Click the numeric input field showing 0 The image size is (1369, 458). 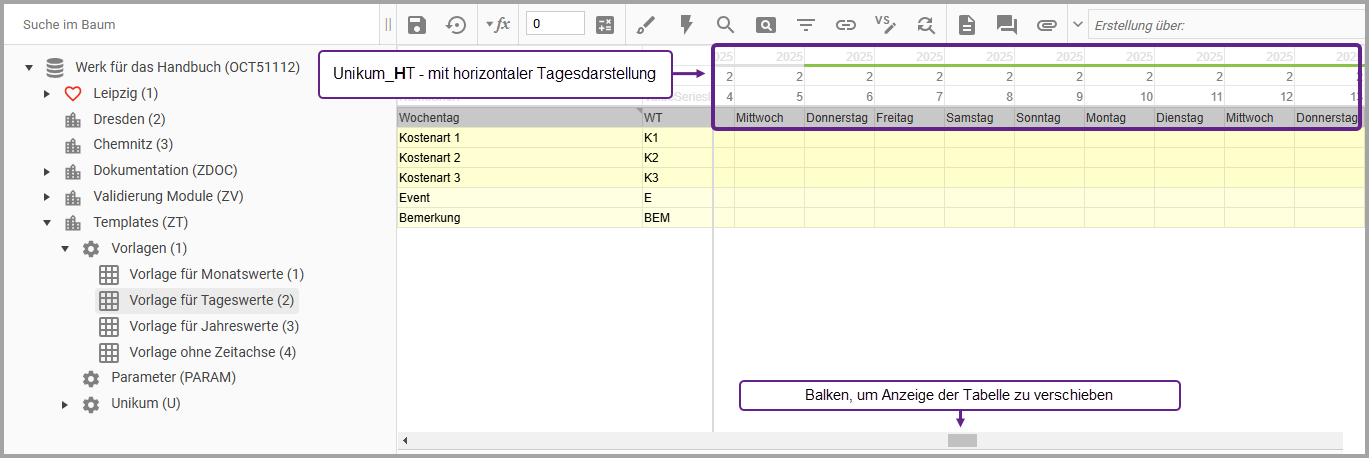(555, 24)
